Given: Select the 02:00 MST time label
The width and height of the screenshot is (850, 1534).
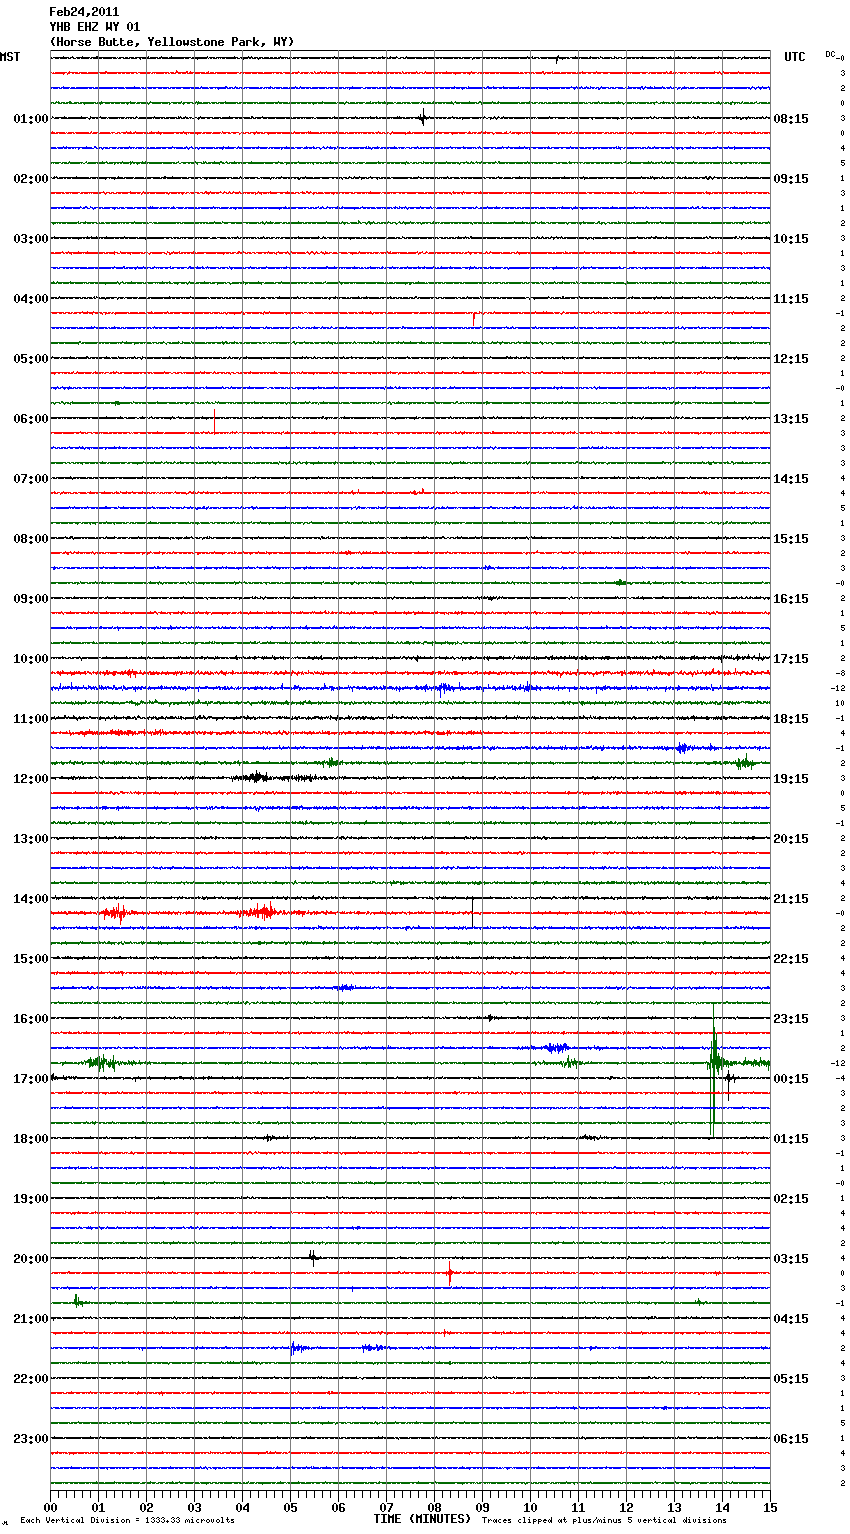Looking at the screenshot, I should (31, 179).
